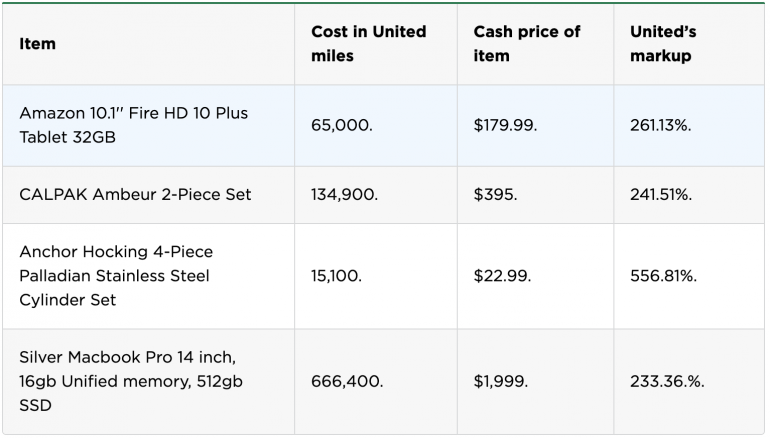Click the "Item" column header
The image size is (770, 438).
click(38, 44)
